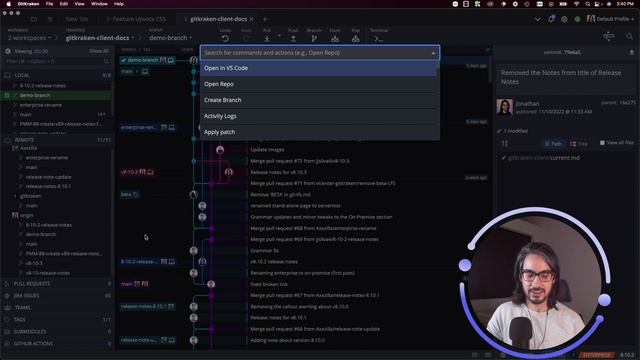
Task: Select commit 'Release notes for v8.10.1'
Action: (278, 318)
